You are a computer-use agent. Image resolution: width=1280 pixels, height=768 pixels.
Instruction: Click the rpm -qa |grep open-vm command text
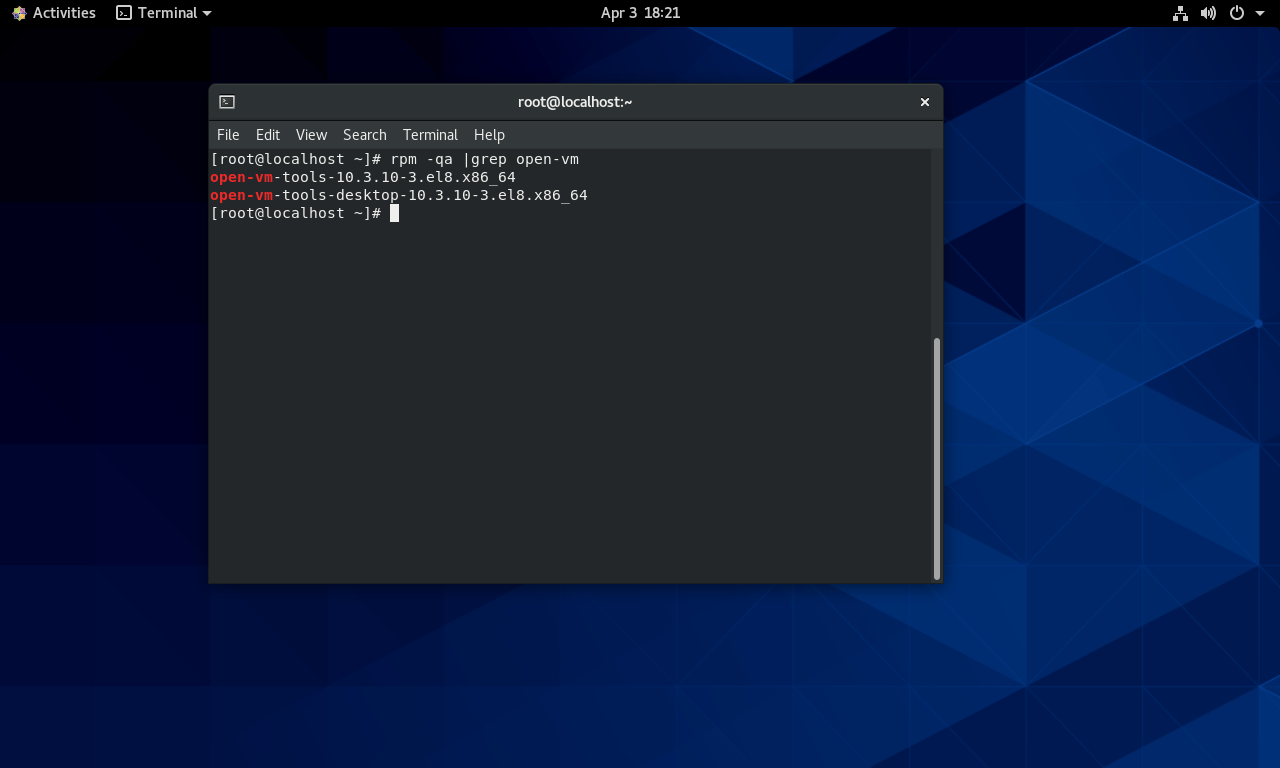tap(485, 159)
